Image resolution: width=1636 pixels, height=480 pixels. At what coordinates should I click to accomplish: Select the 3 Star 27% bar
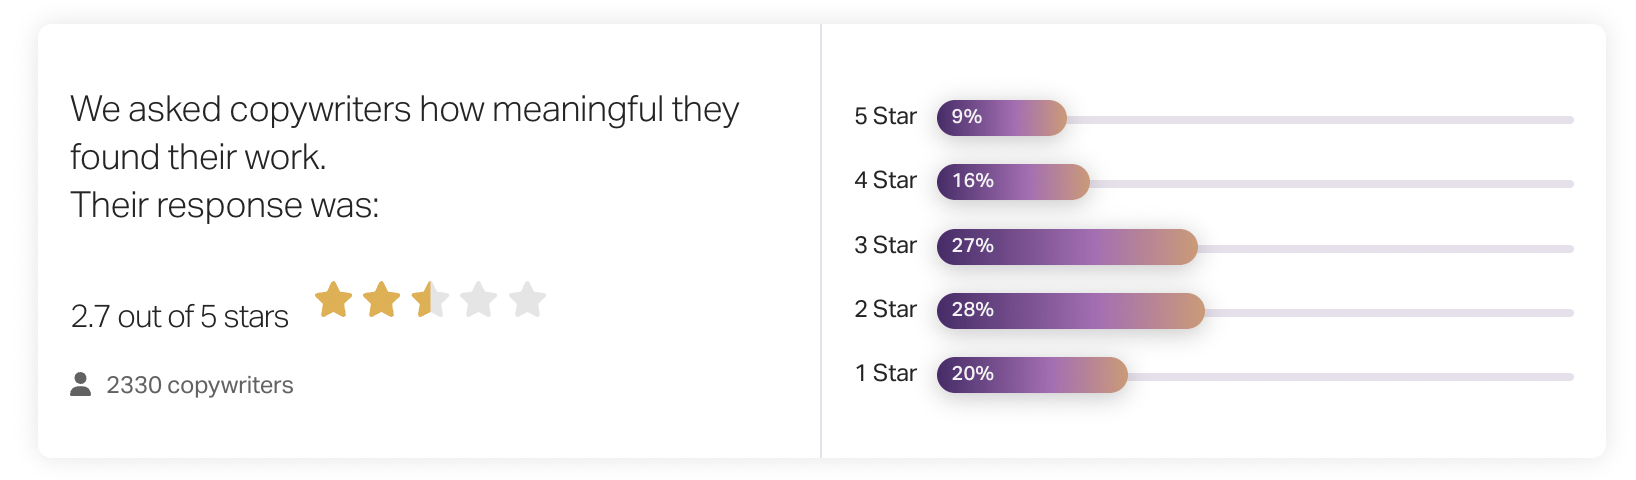pos(1067,247)
